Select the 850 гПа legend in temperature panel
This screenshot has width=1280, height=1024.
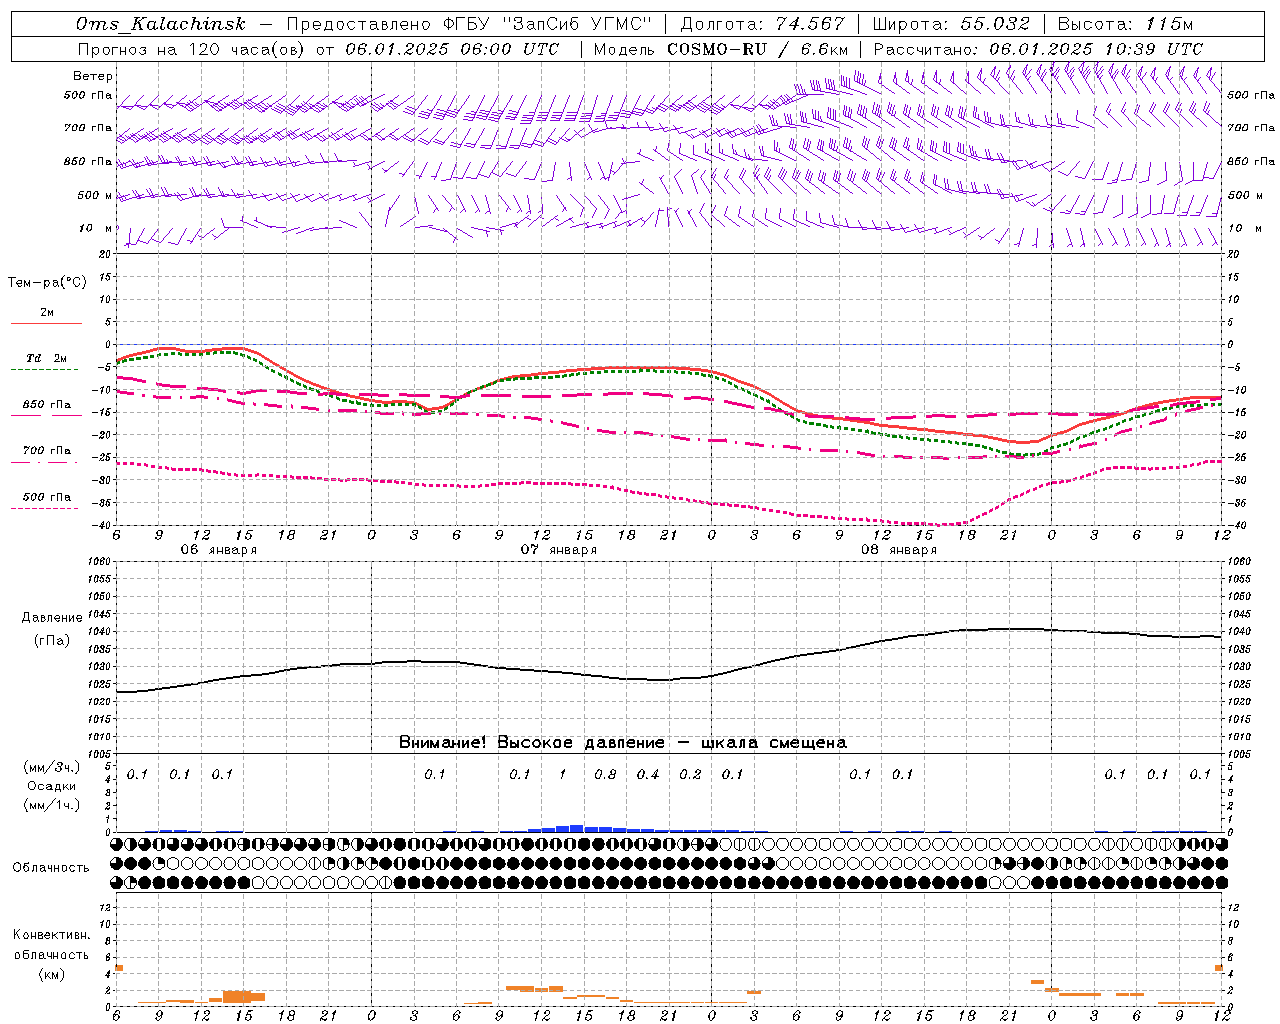pyautogui.click(x=46, y=405)
